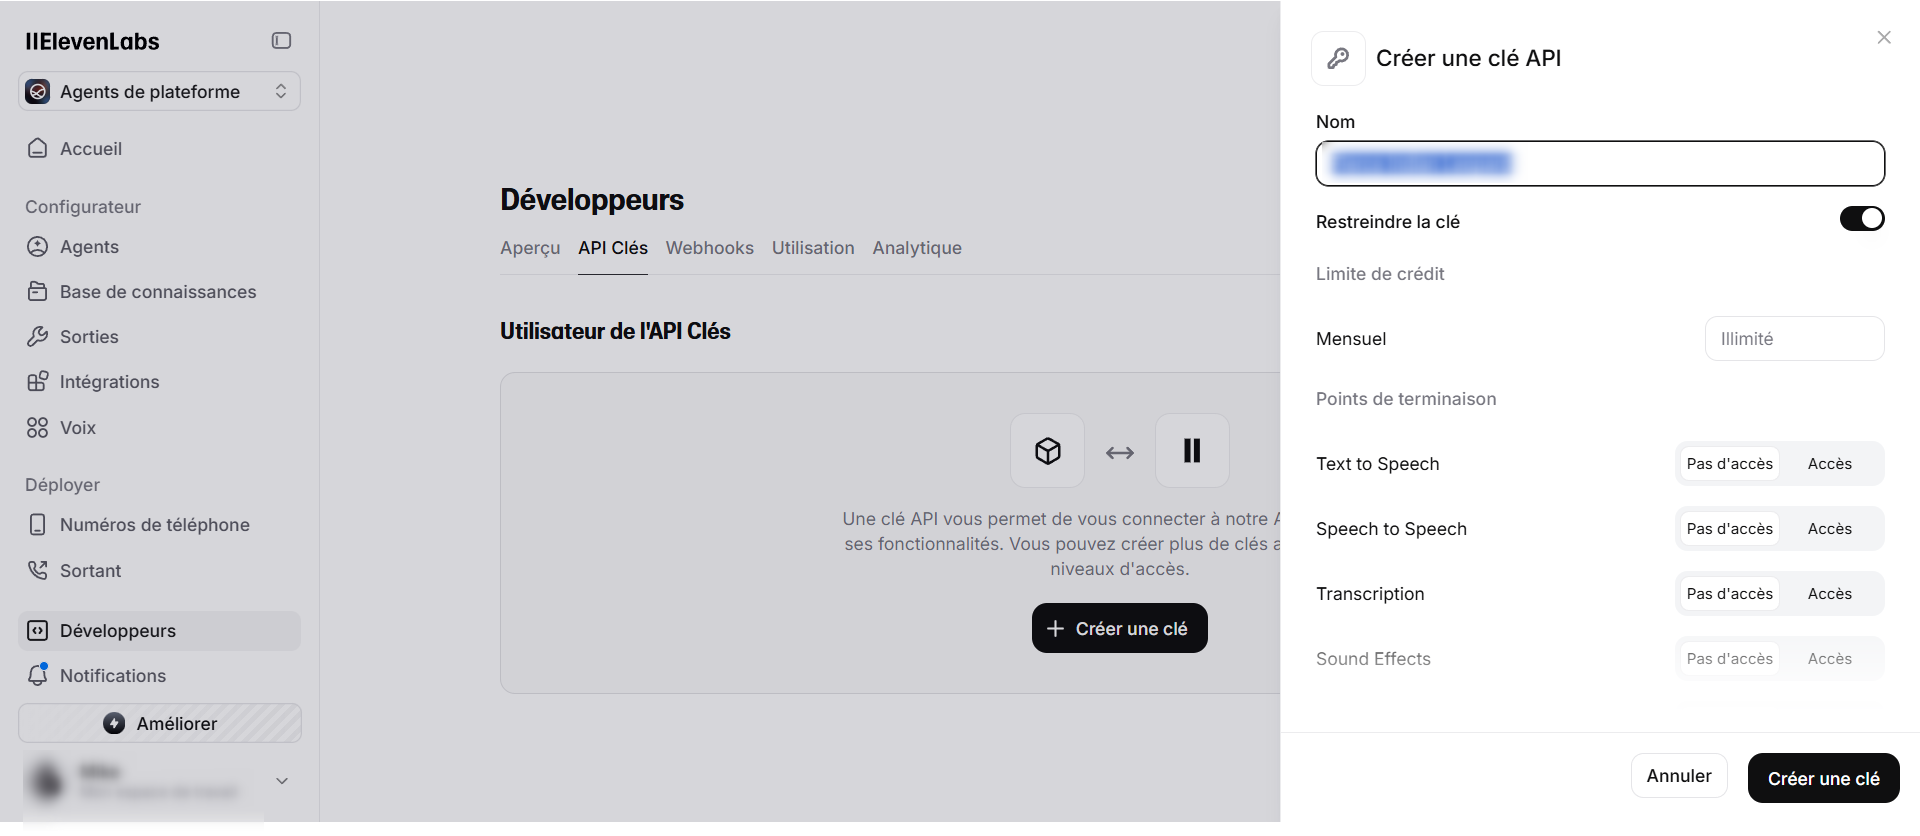Viewport: 1920px width, 836px height.
Task: Click Annuler in the dialog
Action: coord(1679,776)
